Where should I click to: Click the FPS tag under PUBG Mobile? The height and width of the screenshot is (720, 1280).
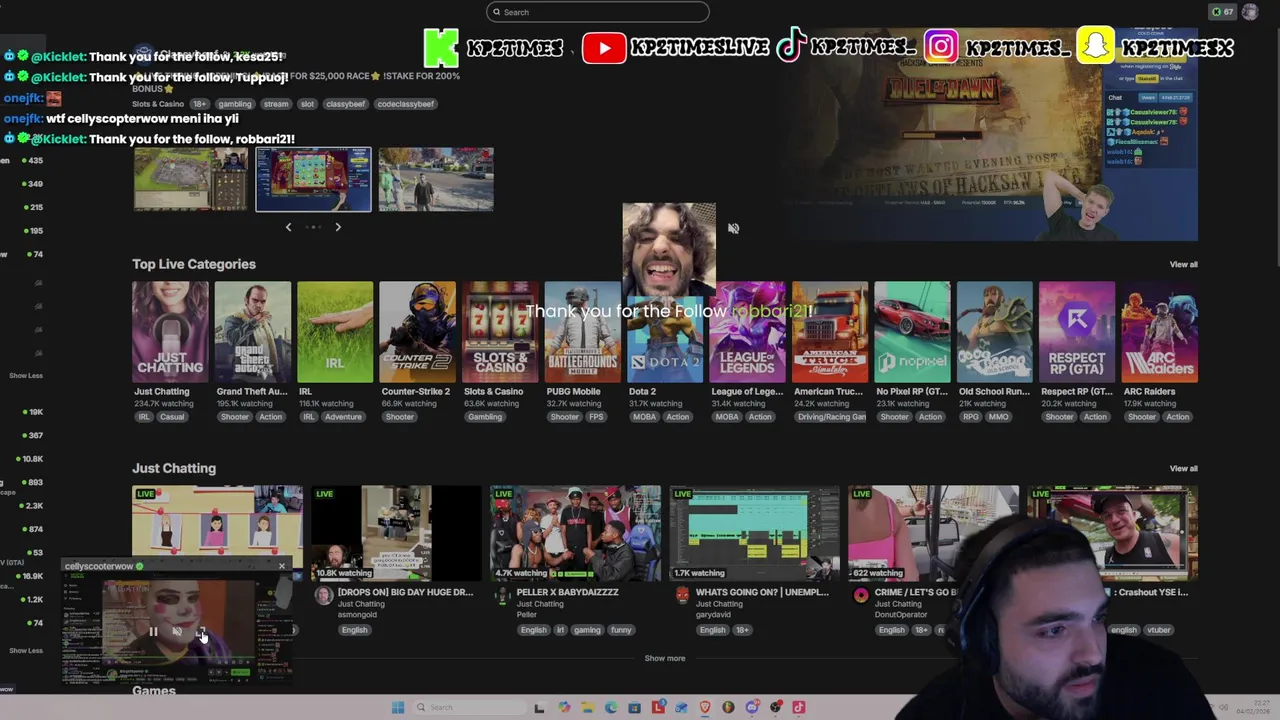click(x=597, y=417)
